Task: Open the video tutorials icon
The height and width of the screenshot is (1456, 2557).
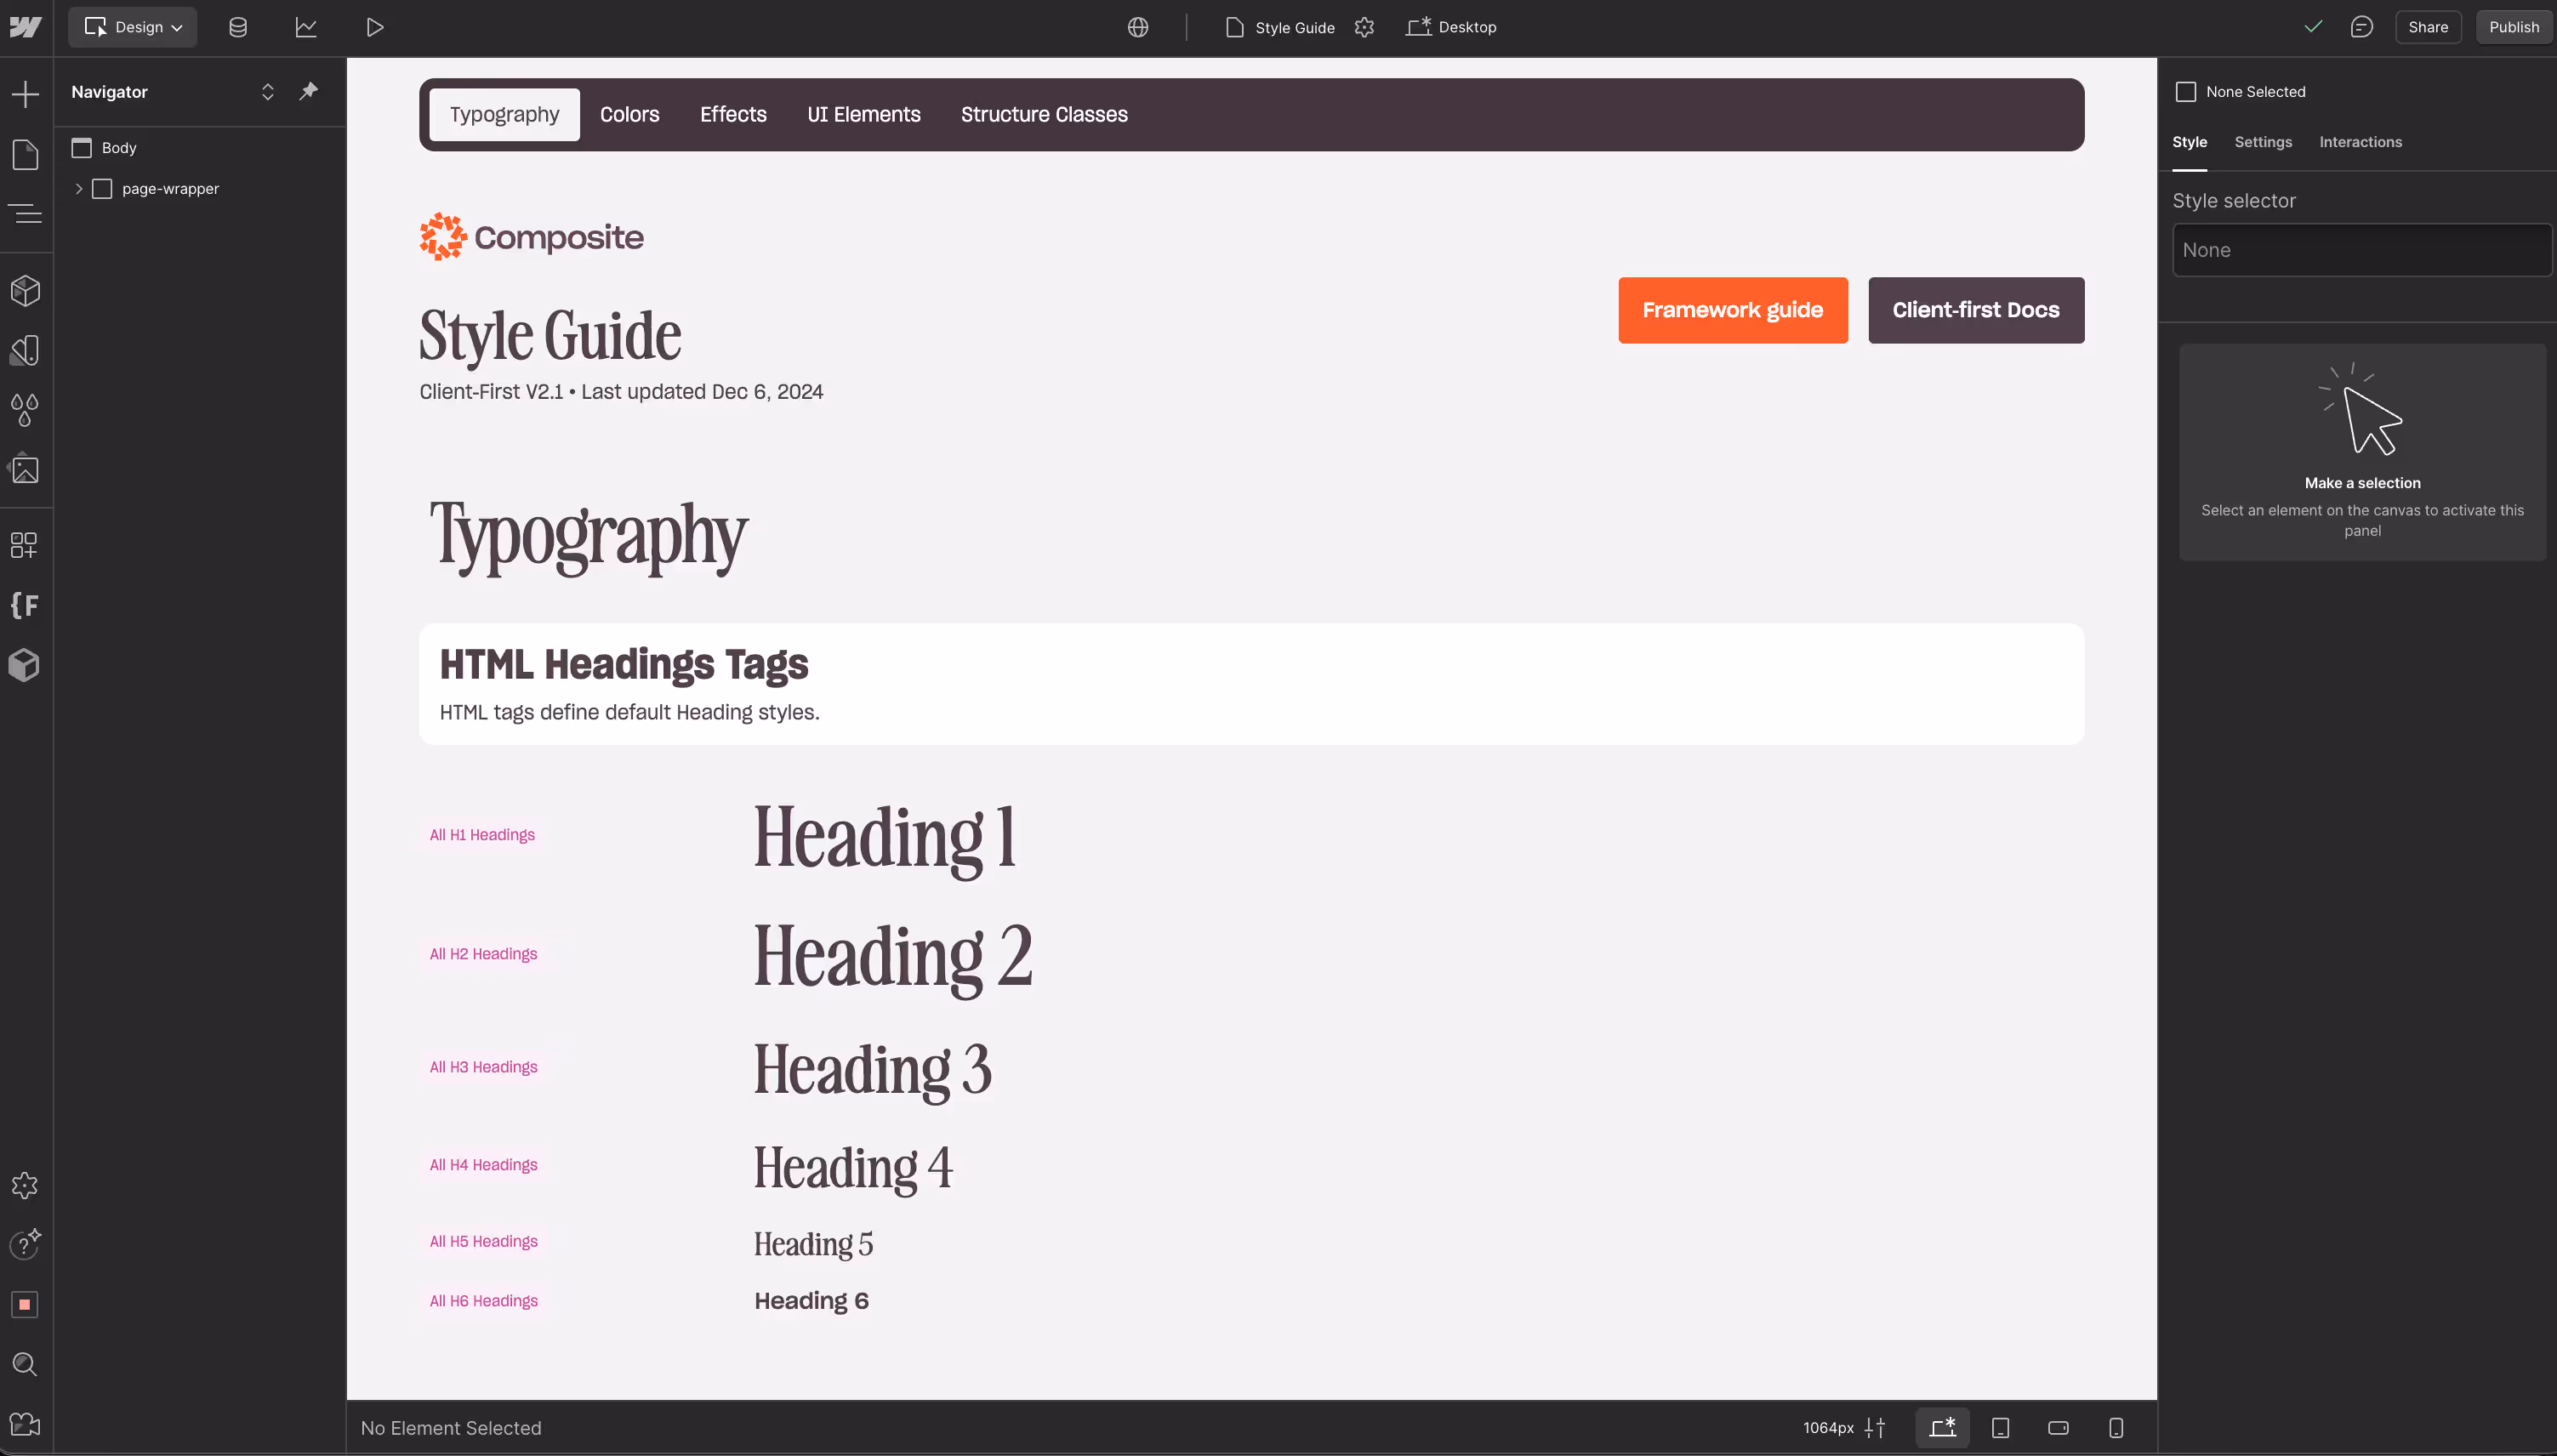Action: pos(25,1424)
